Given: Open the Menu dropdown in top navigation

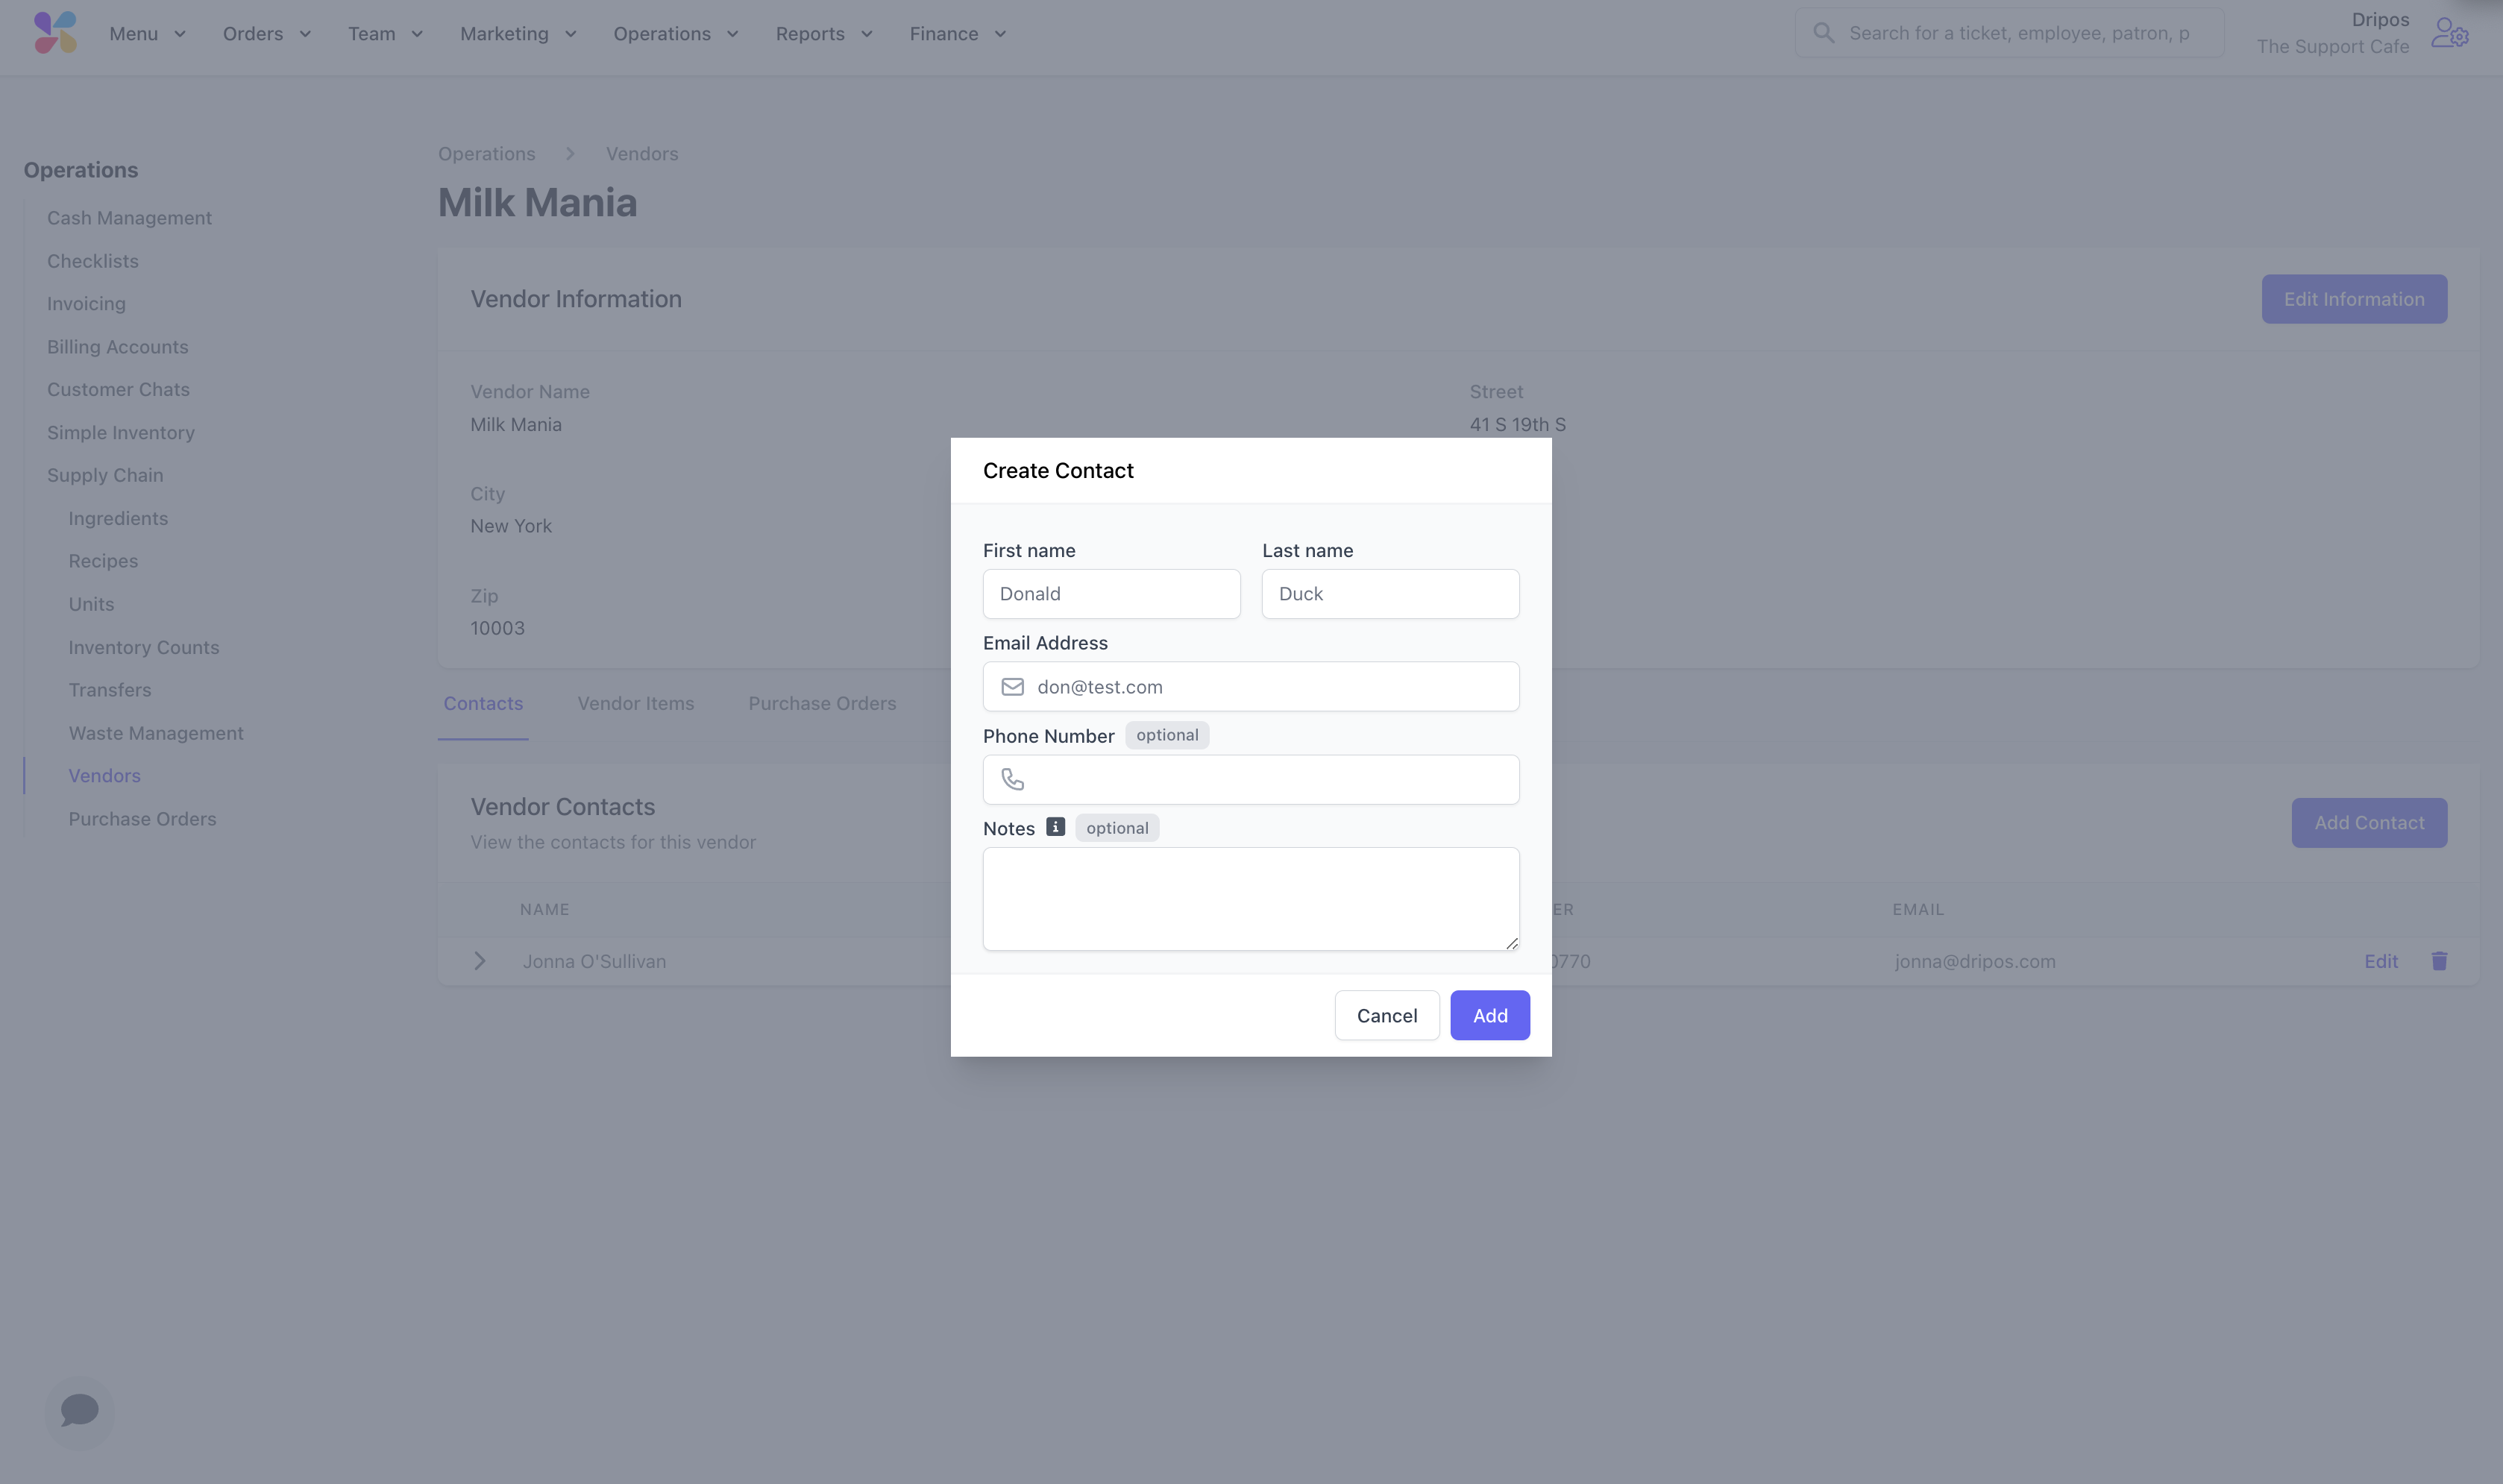Looking at the screenshot, I should (148, 34).
